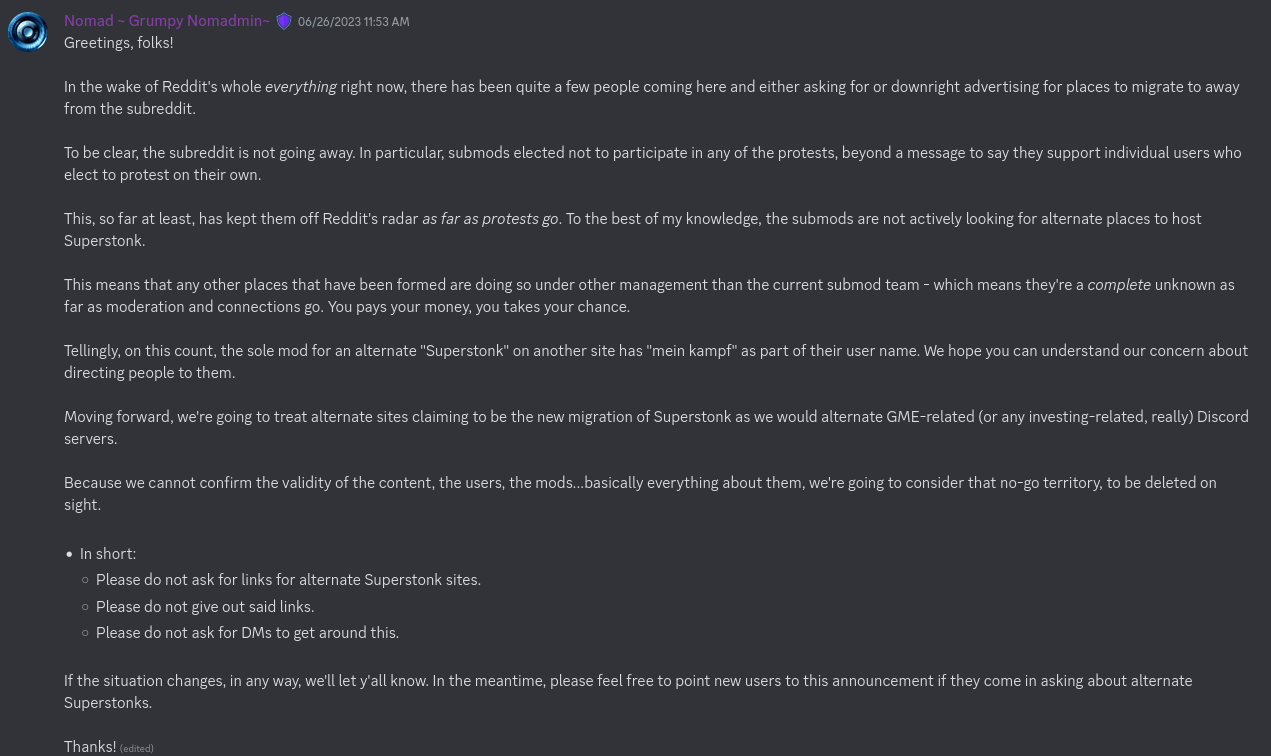Click the italic word "complete"
The image size is (1271, 756).
click(1119, 285)
